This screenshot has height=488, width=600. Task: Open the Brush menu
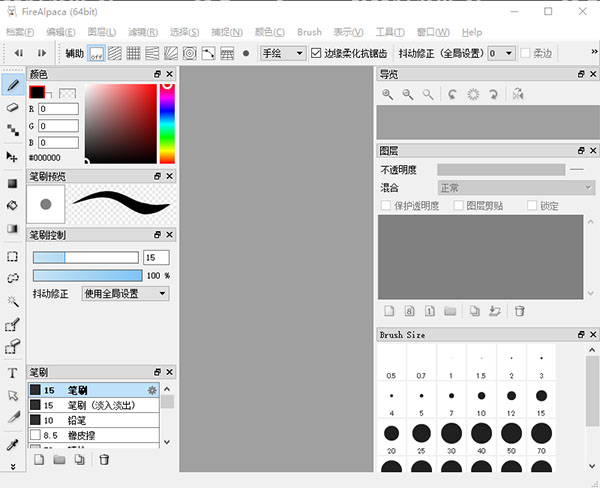pos(309,32)
